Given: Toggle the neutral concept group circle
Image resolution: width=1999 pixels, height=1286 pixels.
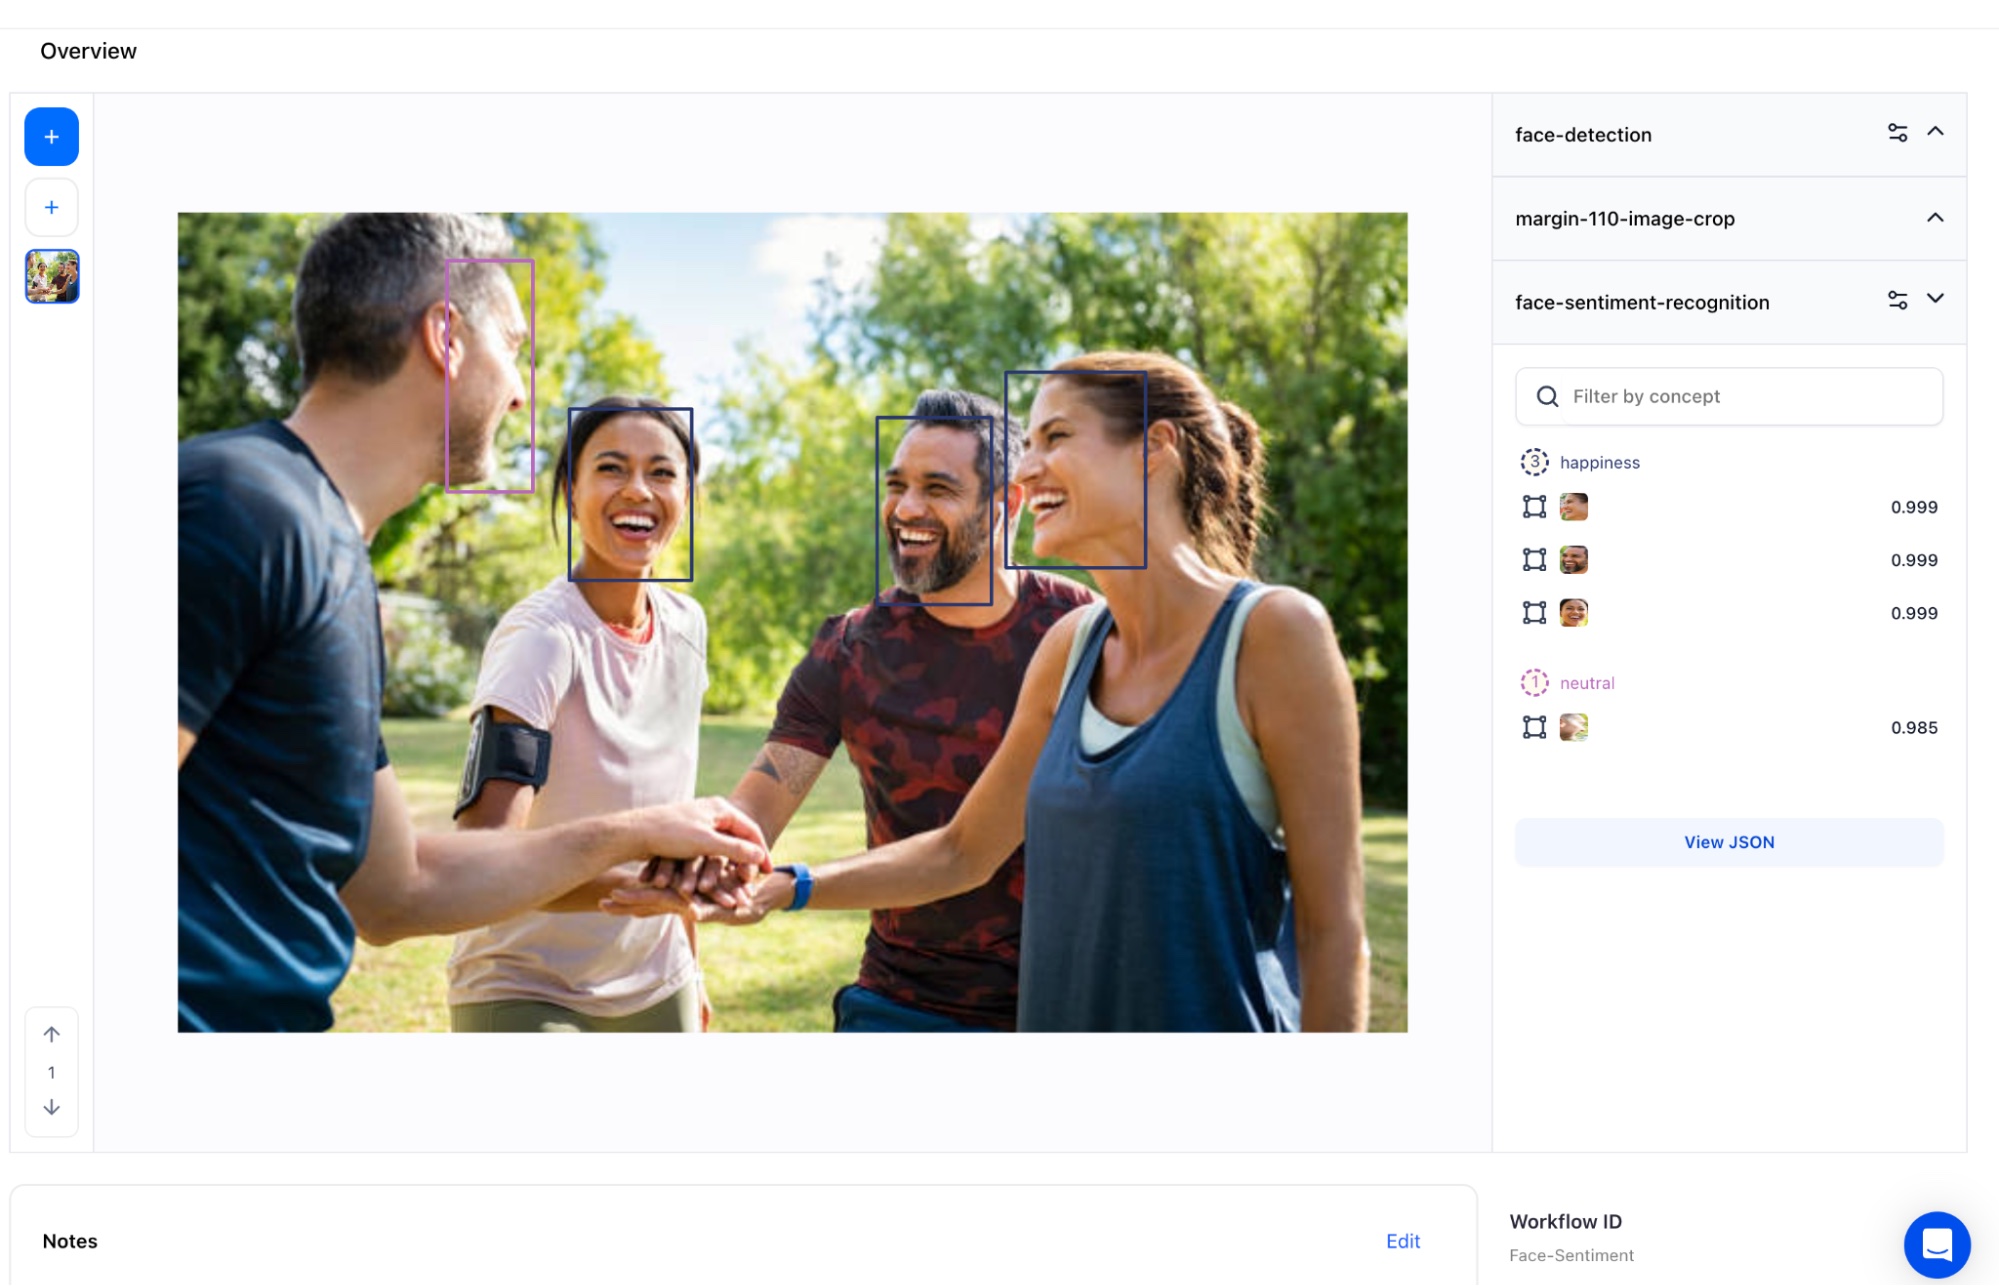Looking at the screenshot, I should [x=1534, y=682].
